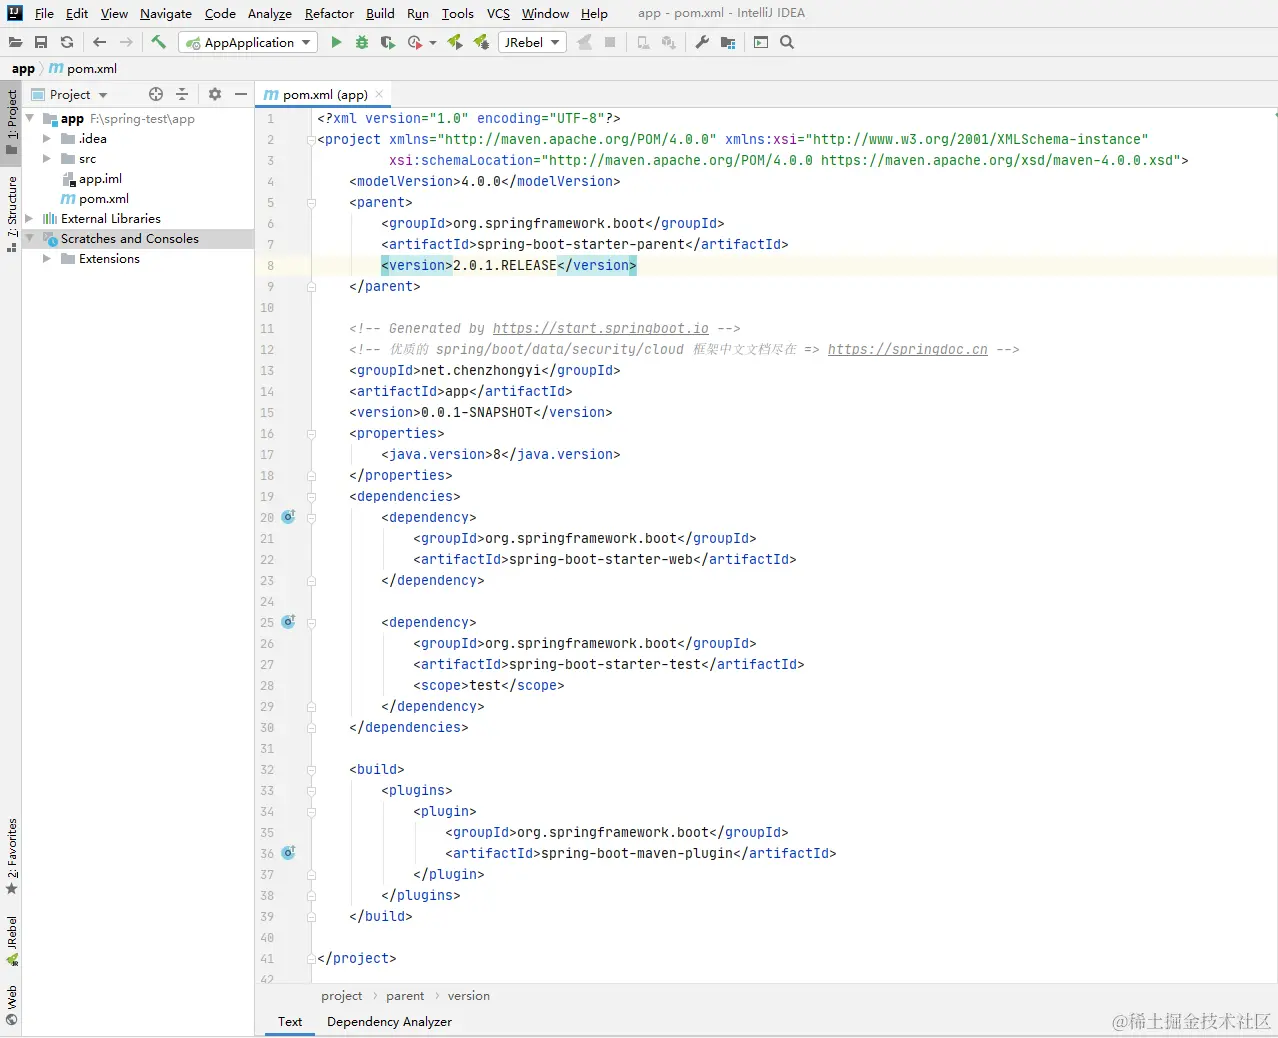The image size is (1278, 1038).
Task: Click pom.xml in the navigation bar
Action: [84, 69]
